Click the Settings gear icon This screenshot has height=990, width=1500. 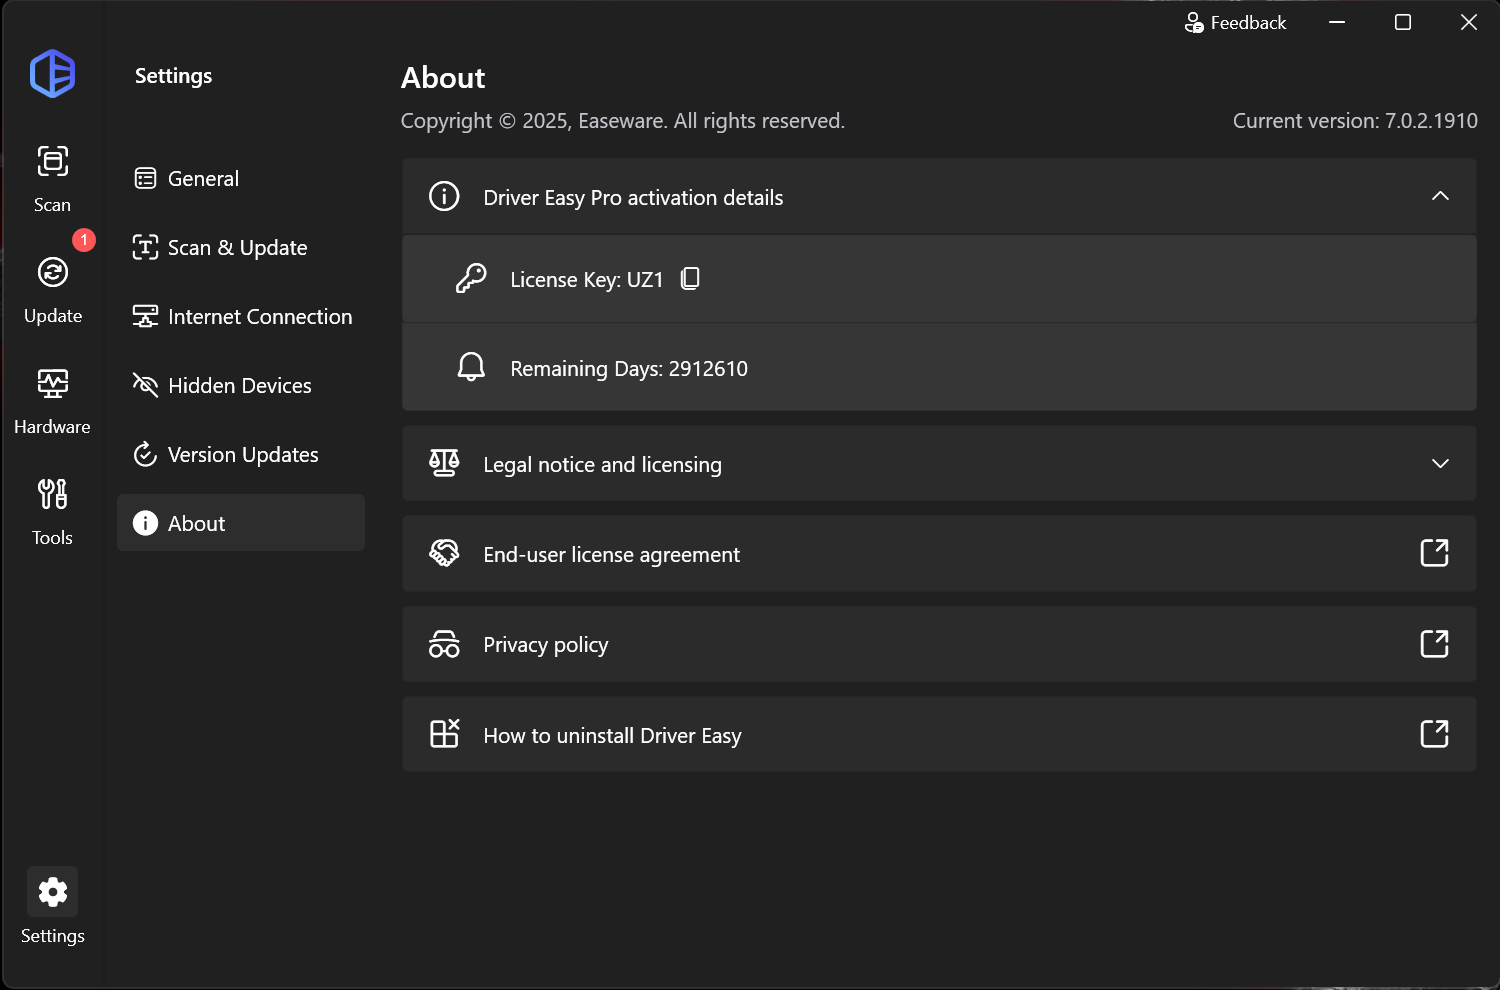[x=52, y=891]
